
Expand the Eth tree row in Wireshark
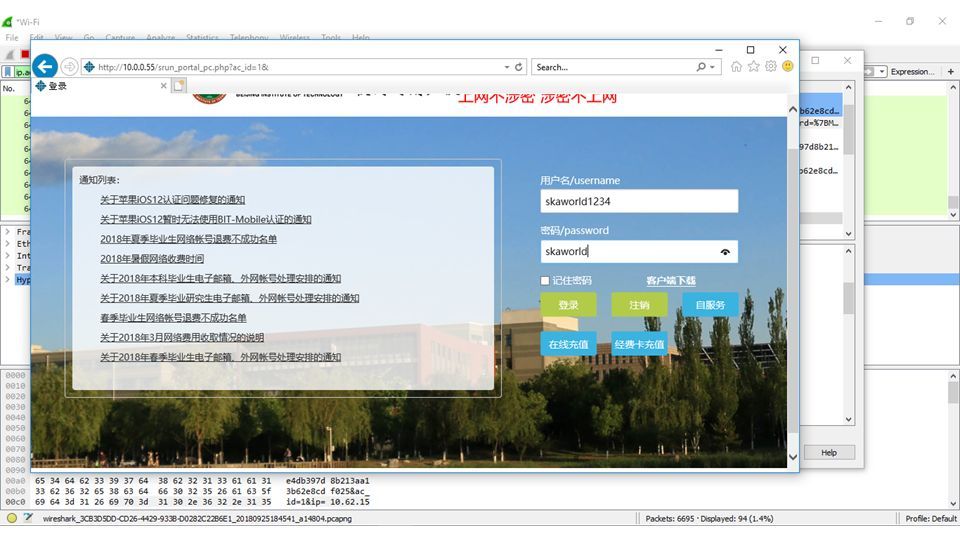pyautogui.click(x=7, y=244)
